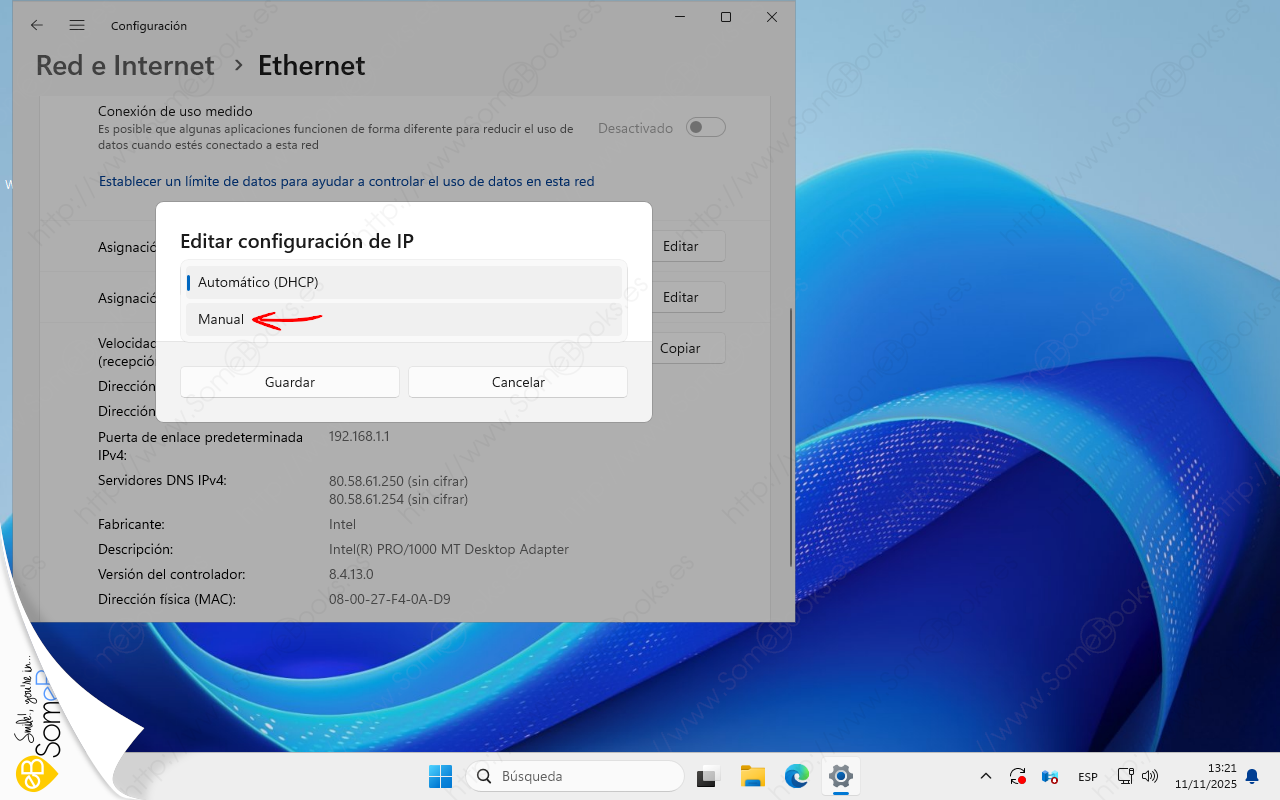Click the back arrow in Configuración

click(x=37, y=25)
